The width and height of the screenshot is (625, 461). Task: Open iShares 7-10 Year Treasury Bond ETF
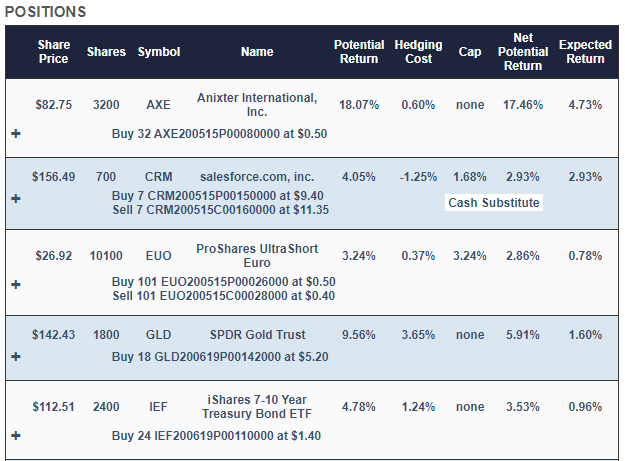tap(257, 407)
